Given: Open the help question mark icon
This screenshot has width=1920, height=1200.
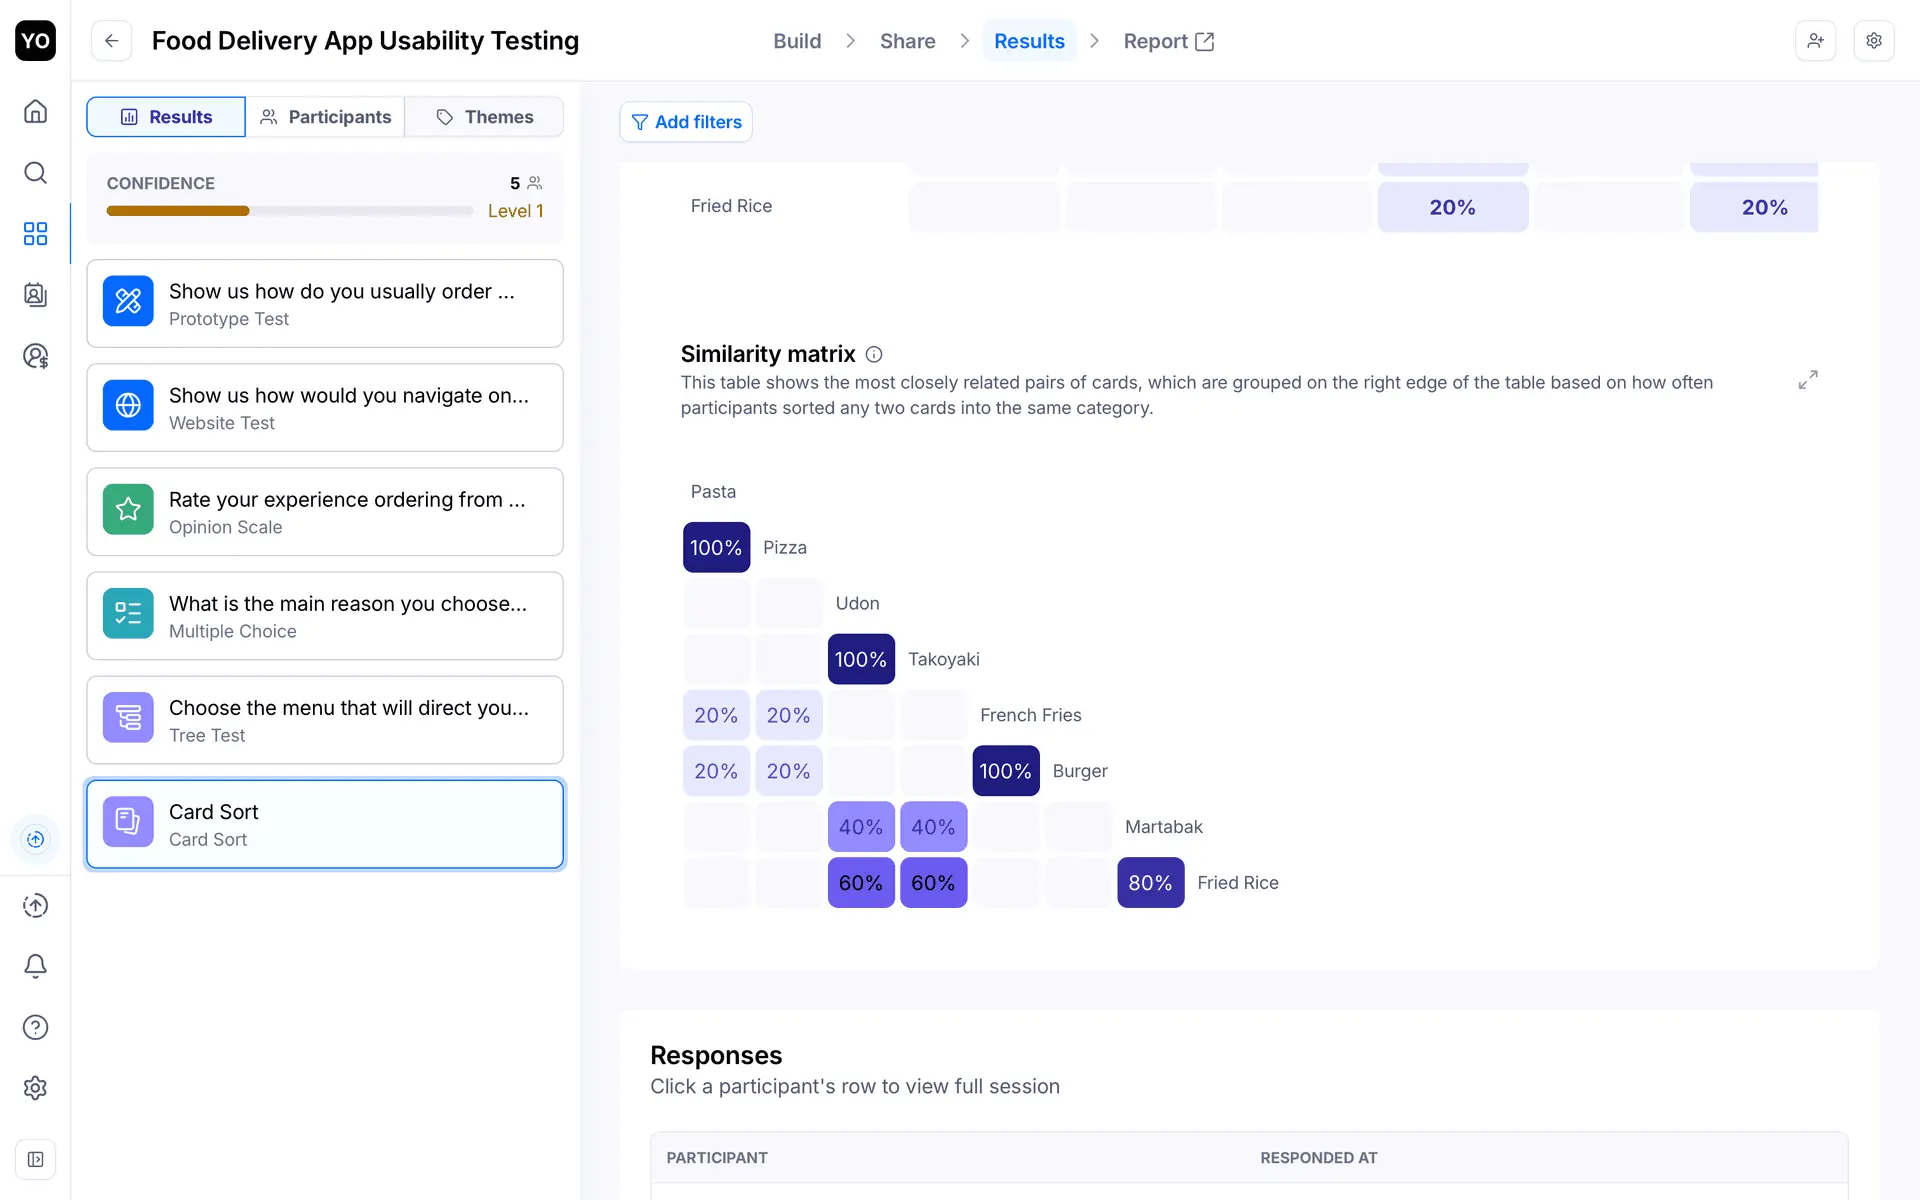Looking at the screenshot, I should (x=35, y=1027).
